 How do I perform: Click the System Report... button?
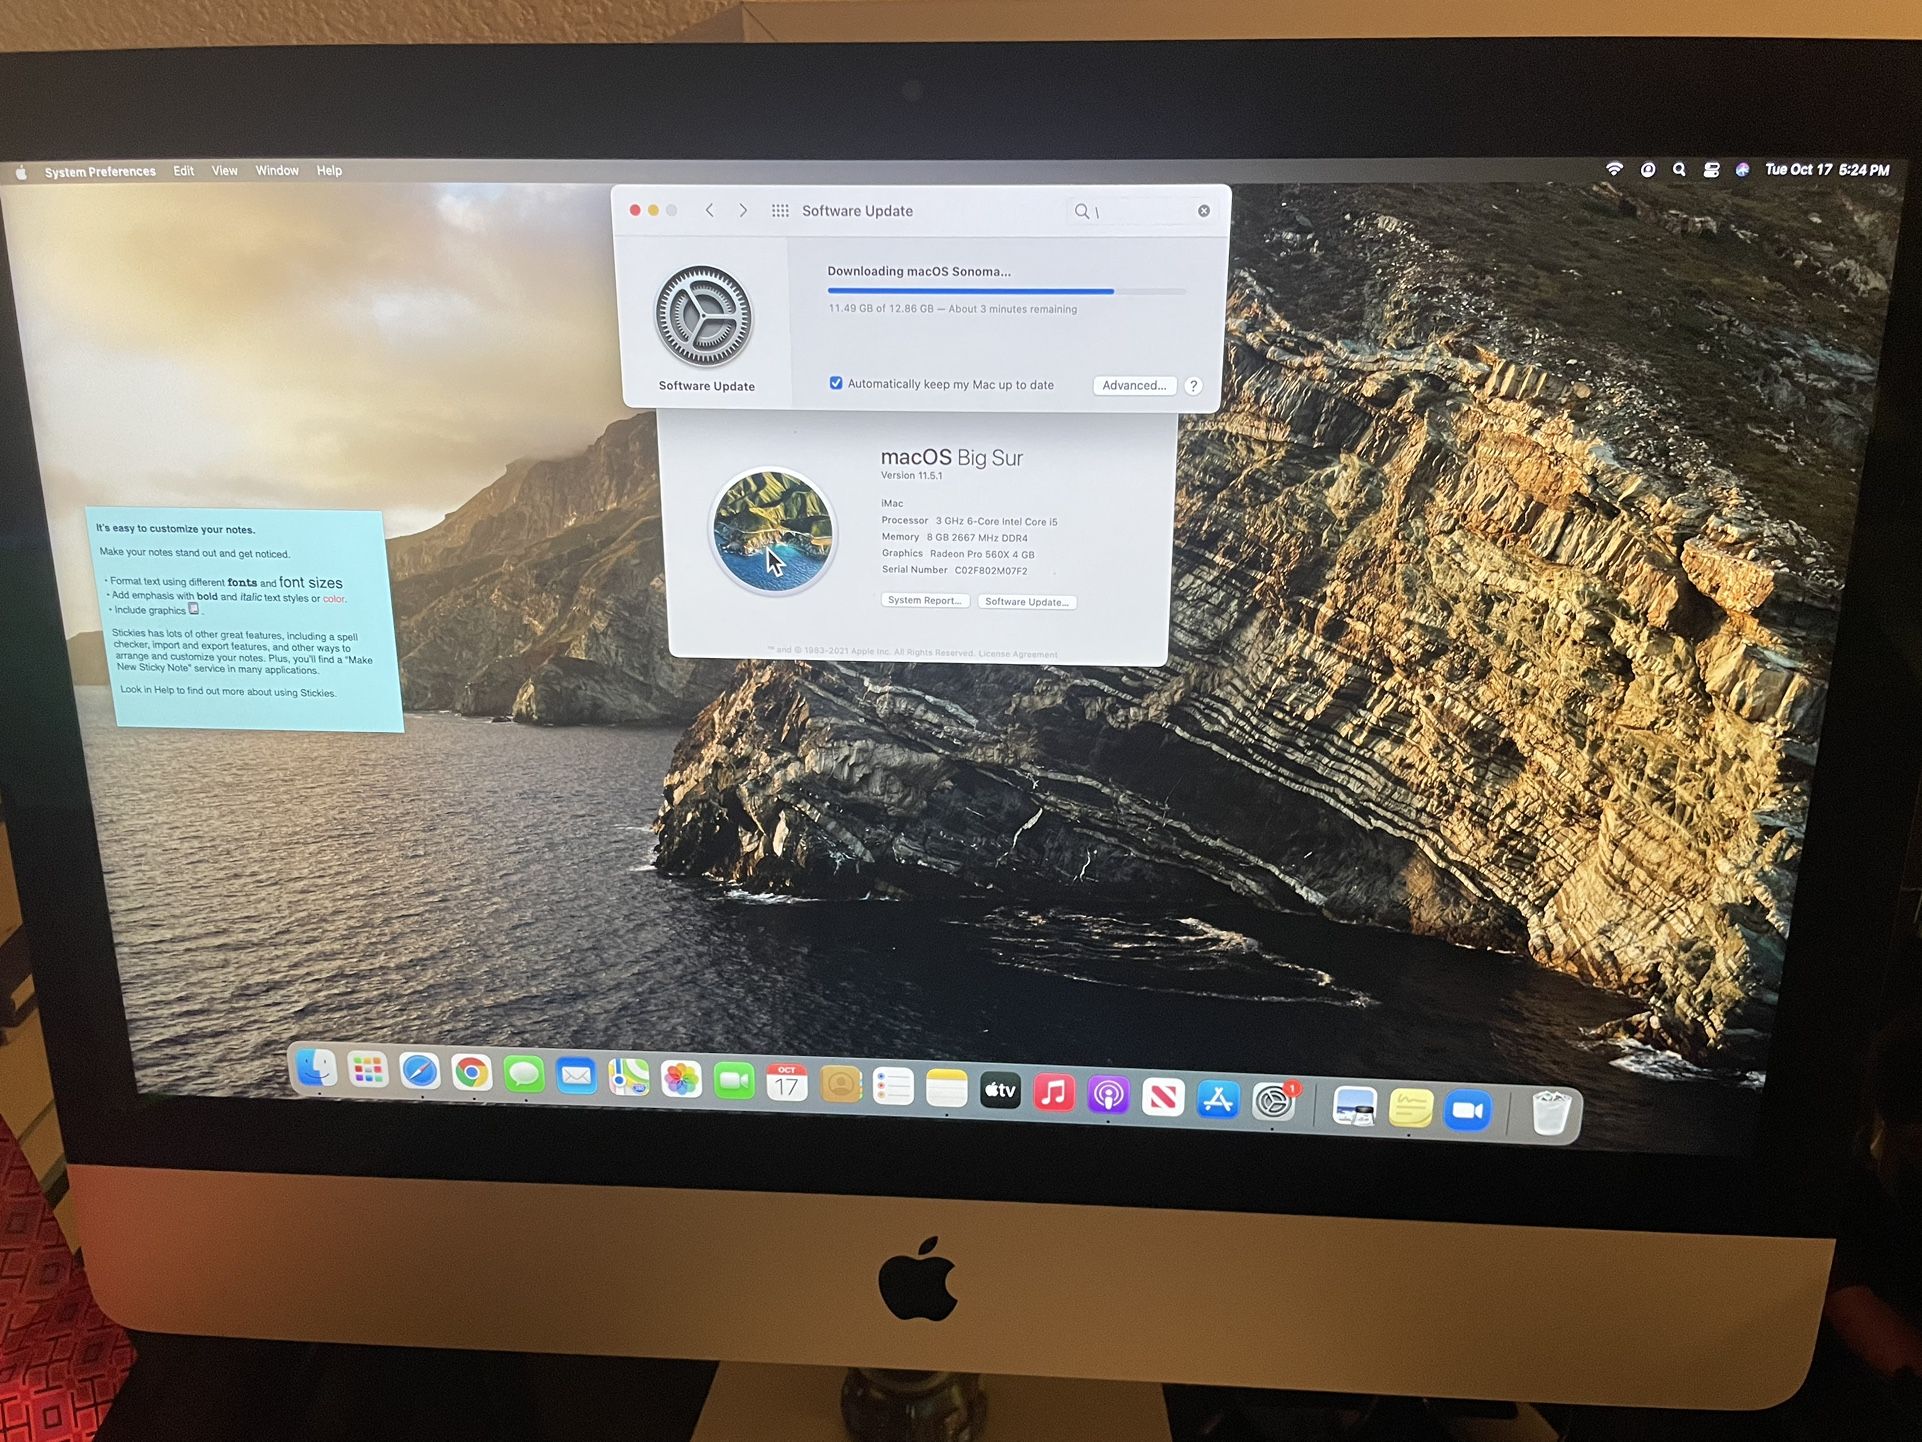pyautogui.click(x=924, y=600)
